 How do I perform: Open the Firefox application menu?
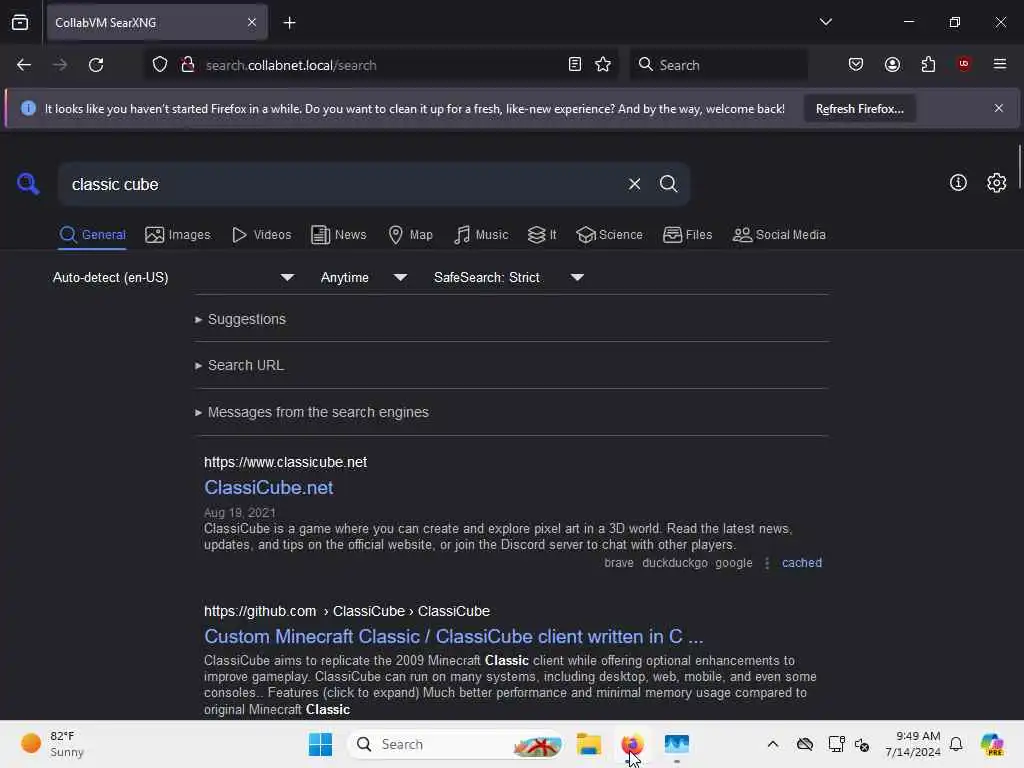tap(999, 64)
